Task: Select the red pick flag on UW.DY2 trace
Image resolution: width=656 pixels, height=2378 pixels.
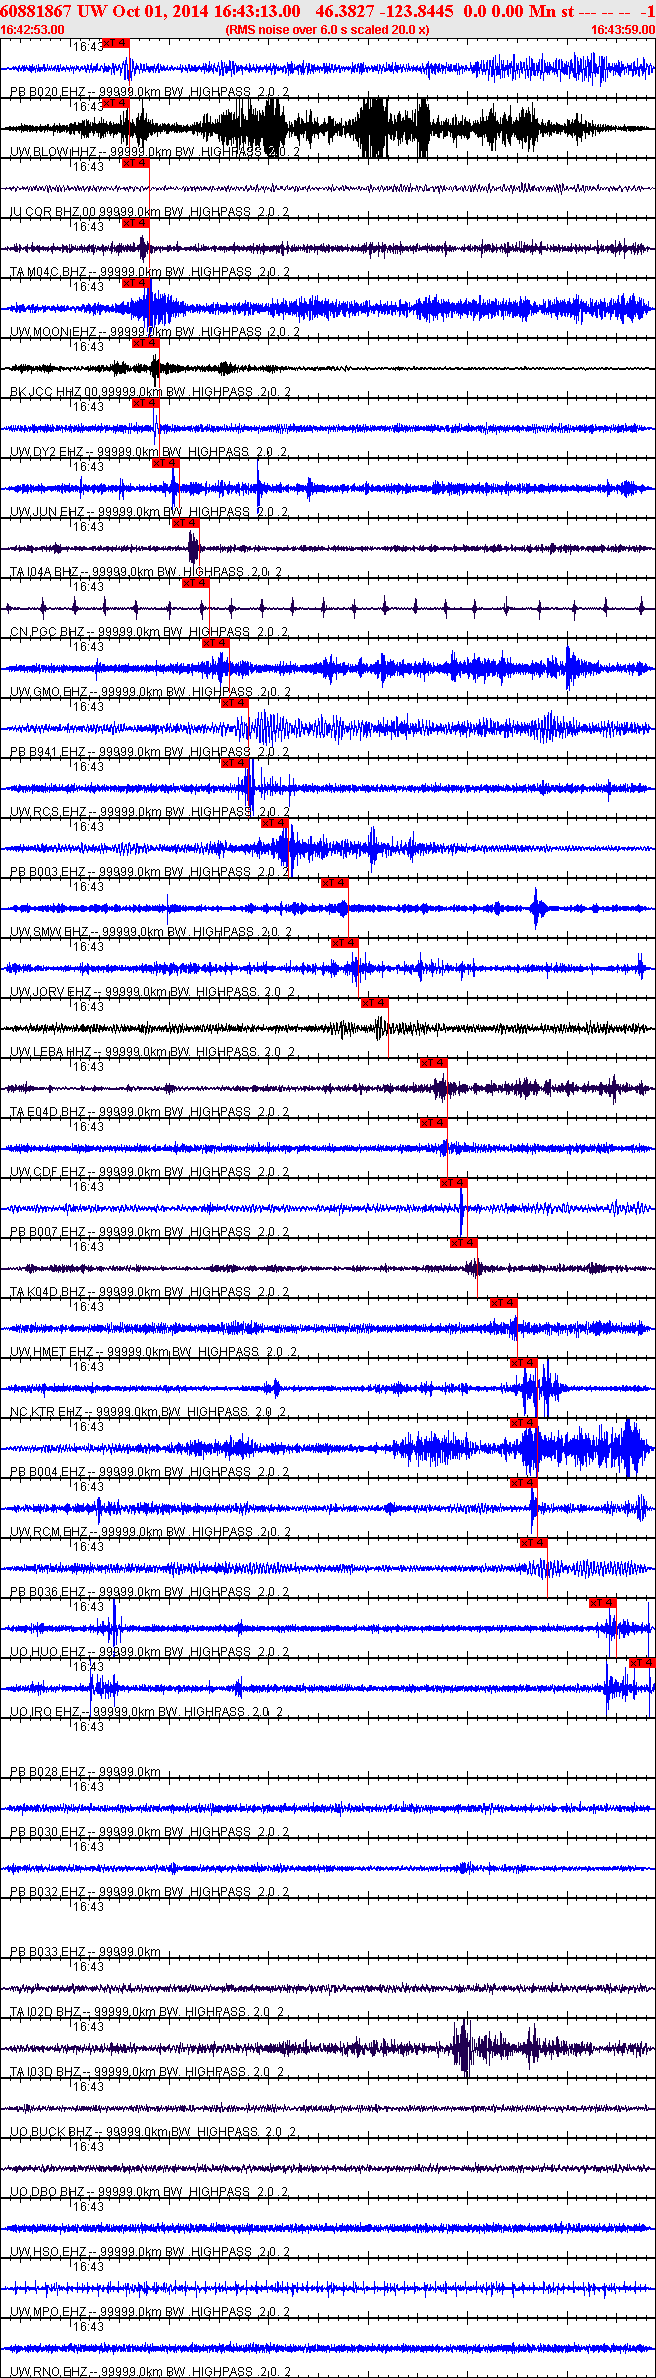Action: [146, 403]
